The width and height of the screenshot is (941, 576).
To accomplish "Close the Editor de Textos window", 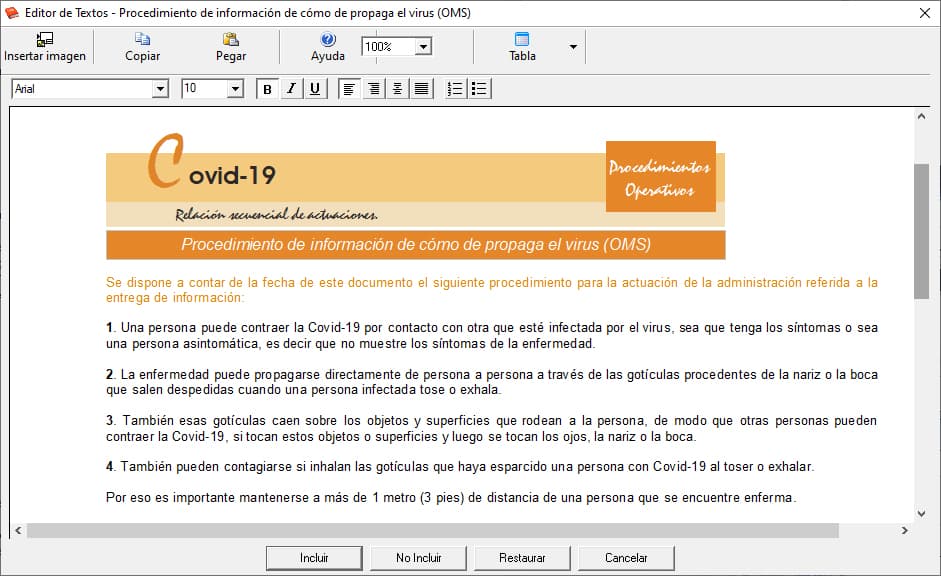I will [x=925, y=13].
